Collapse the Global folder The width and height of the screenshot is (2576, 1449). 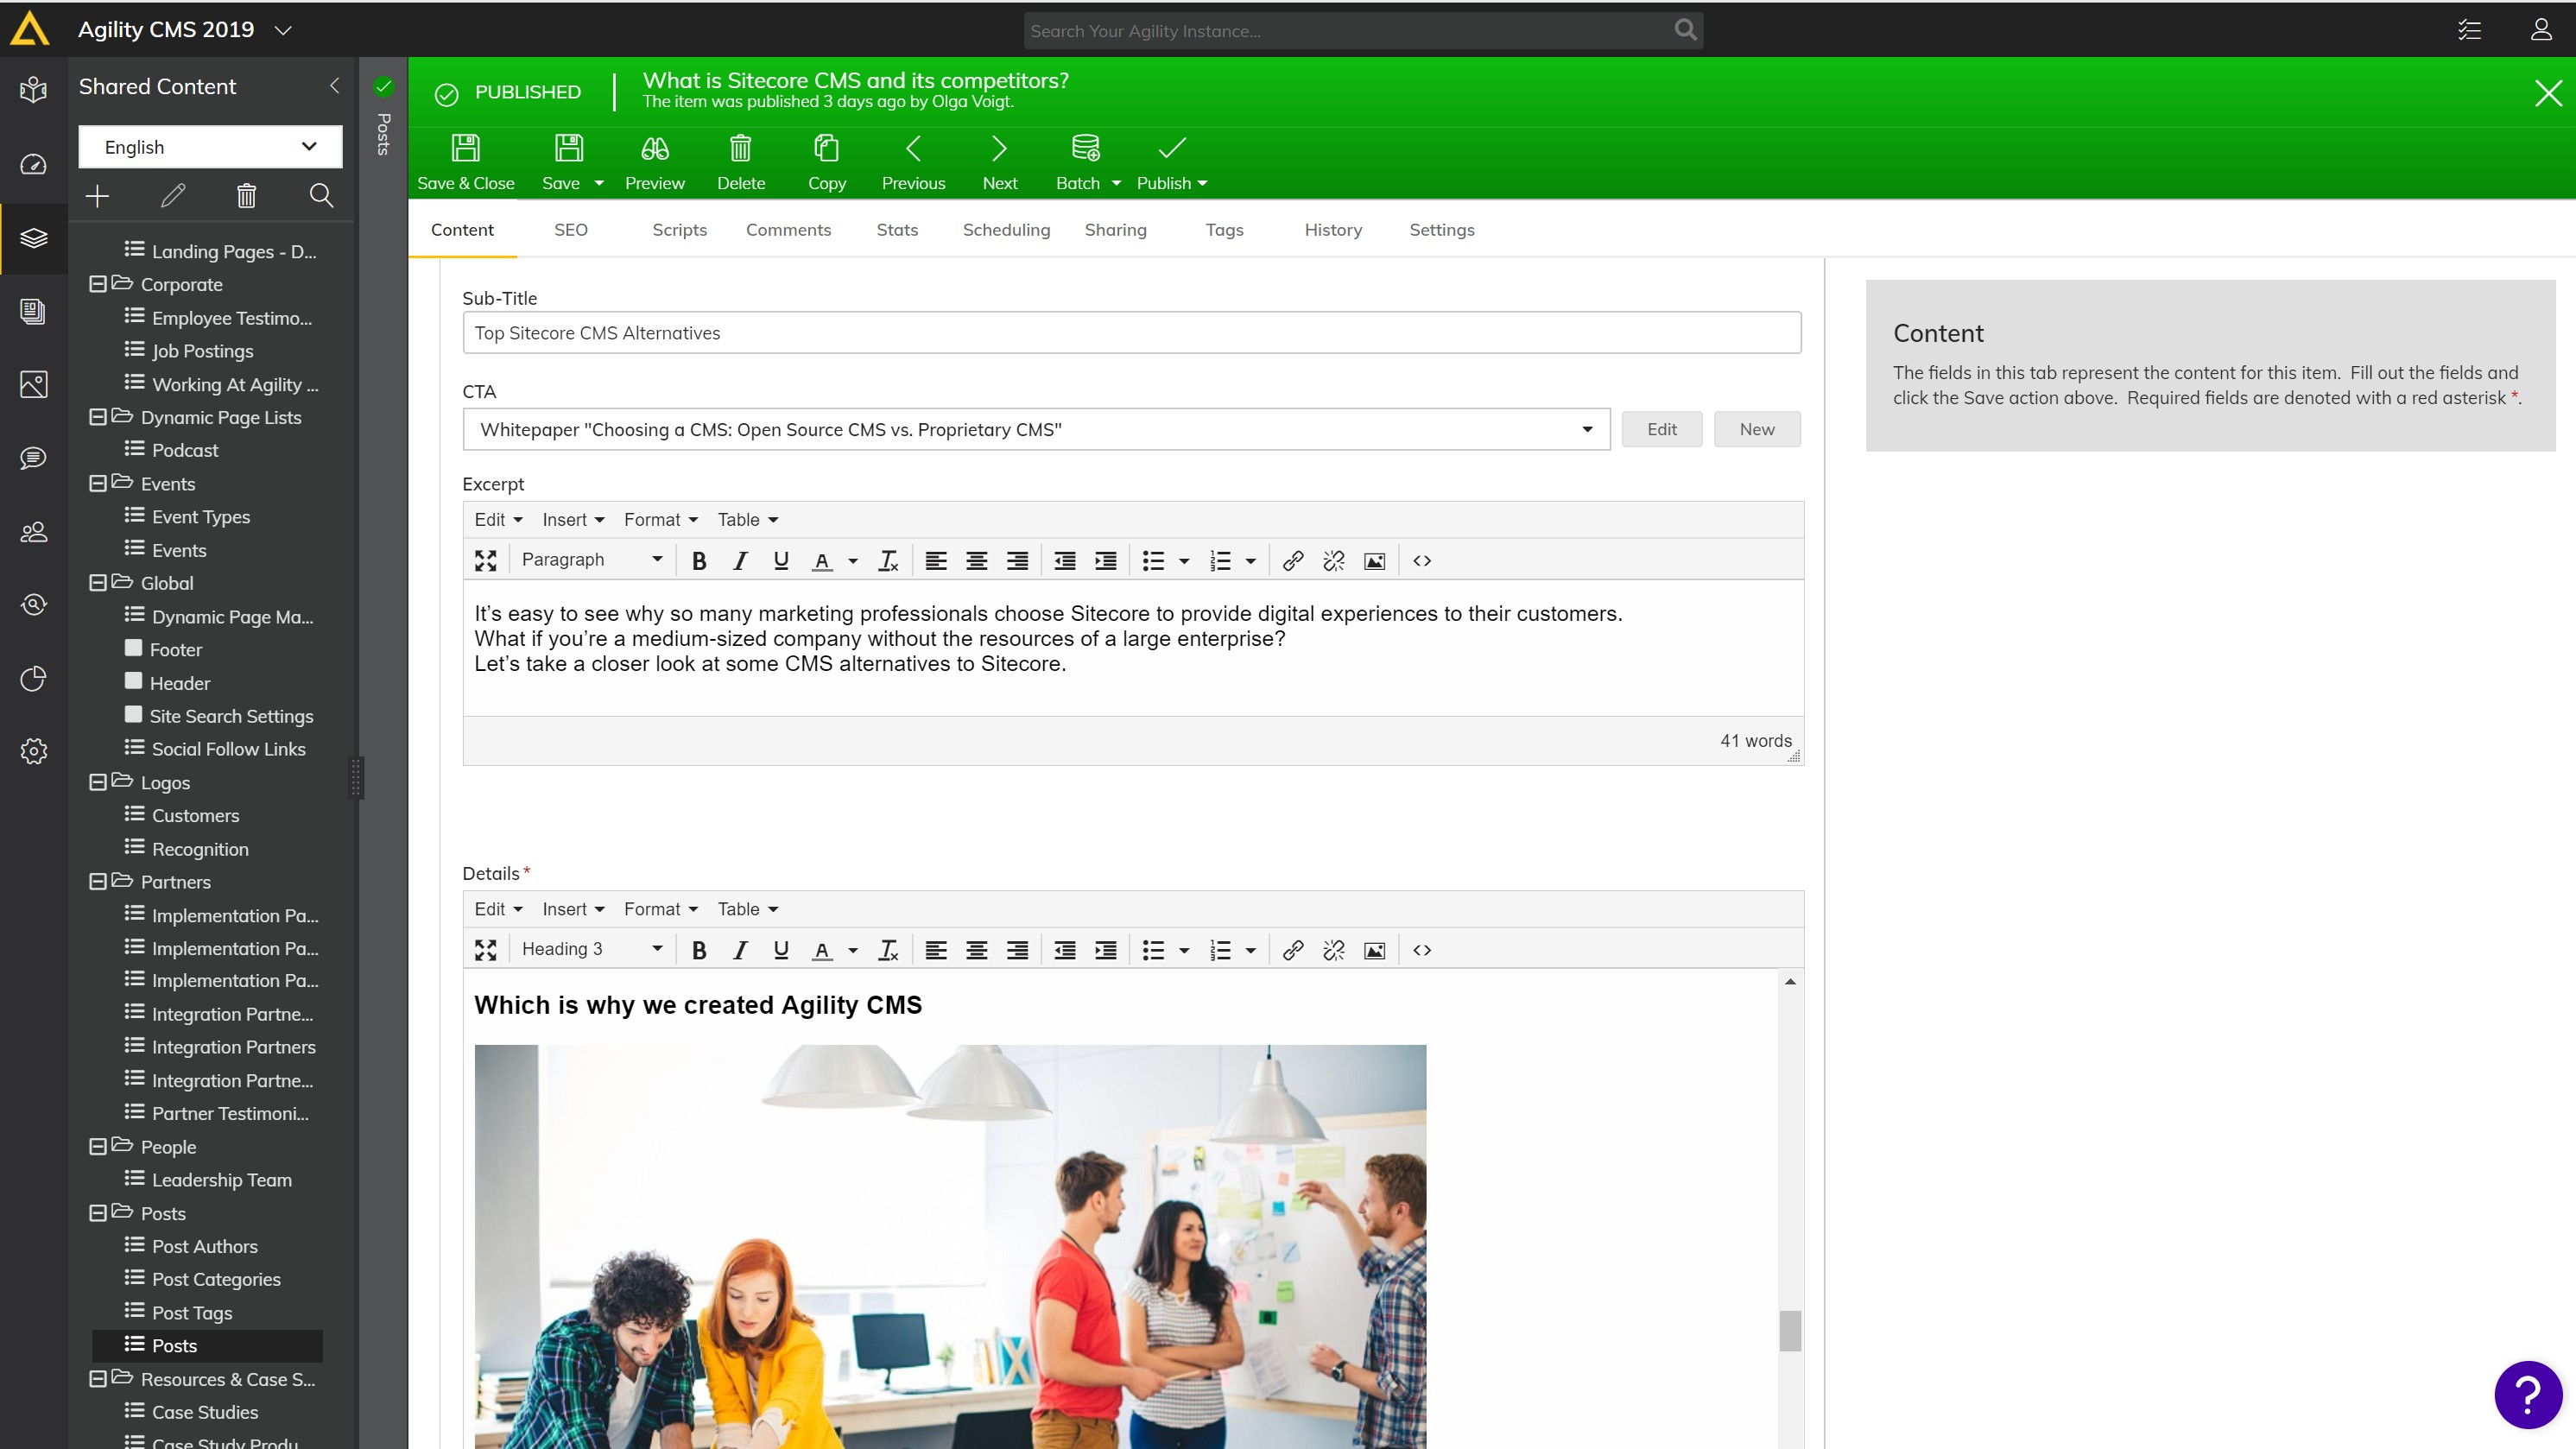click(x=97, y=583)
